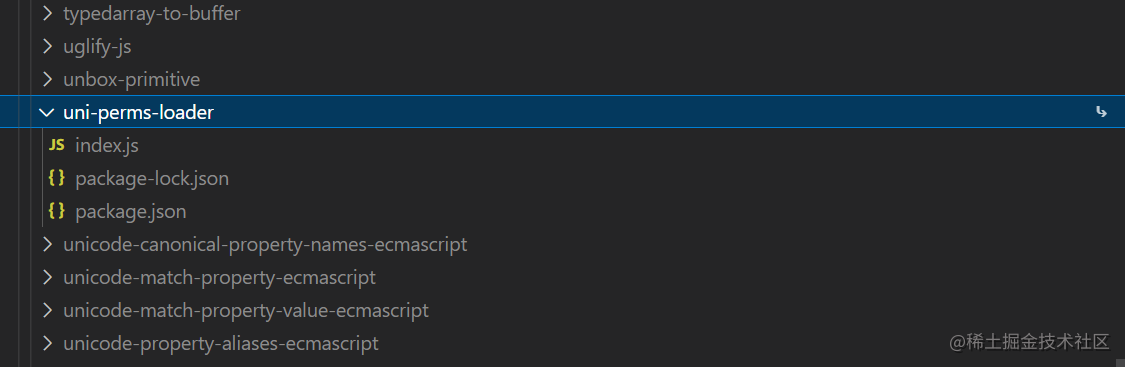The image size is (1125, 367).
Task: Expand unicode-property-aliases-ecmascript chevron
Action: [x=47, y=343]
